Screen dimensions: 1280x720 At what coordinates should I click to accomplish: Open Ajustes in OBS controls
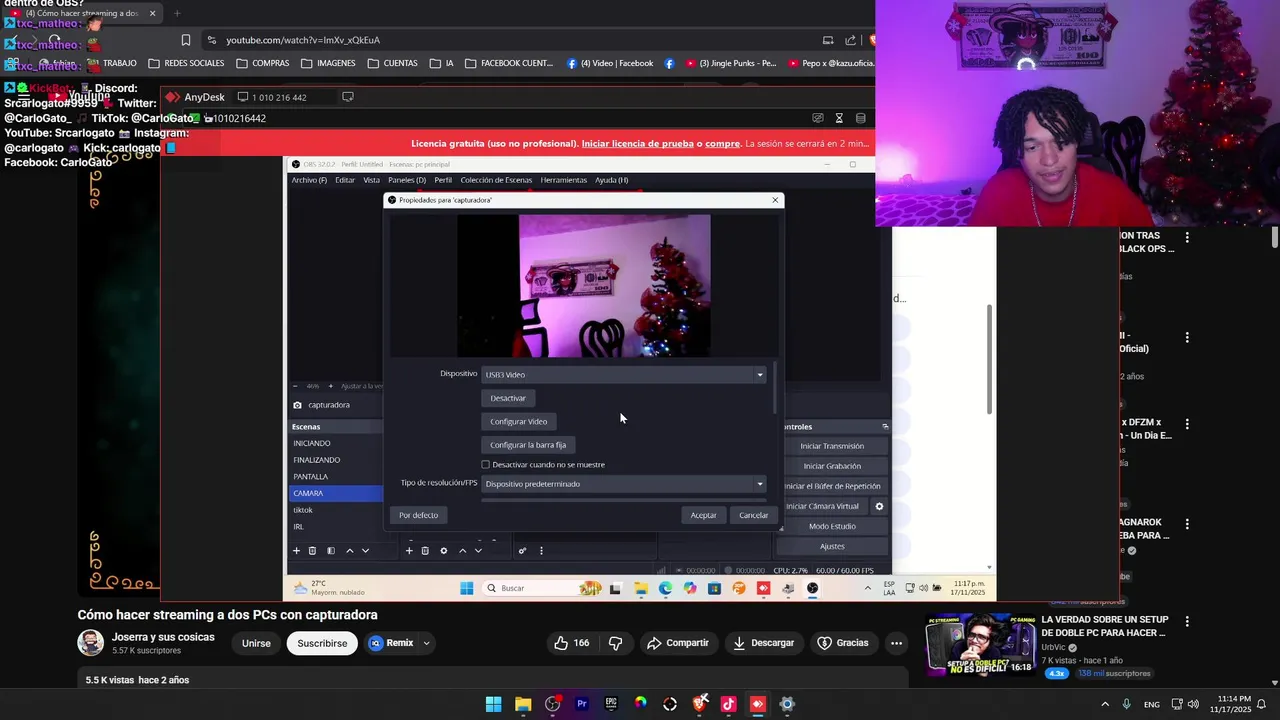pyautogui.click(x=832, y=546)
